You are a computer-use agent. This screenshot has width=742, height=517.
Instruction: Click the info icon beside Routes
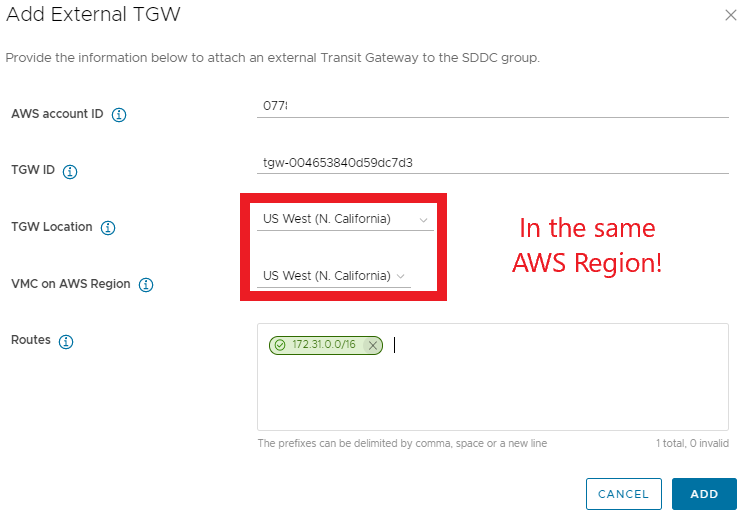click(66, 341)
